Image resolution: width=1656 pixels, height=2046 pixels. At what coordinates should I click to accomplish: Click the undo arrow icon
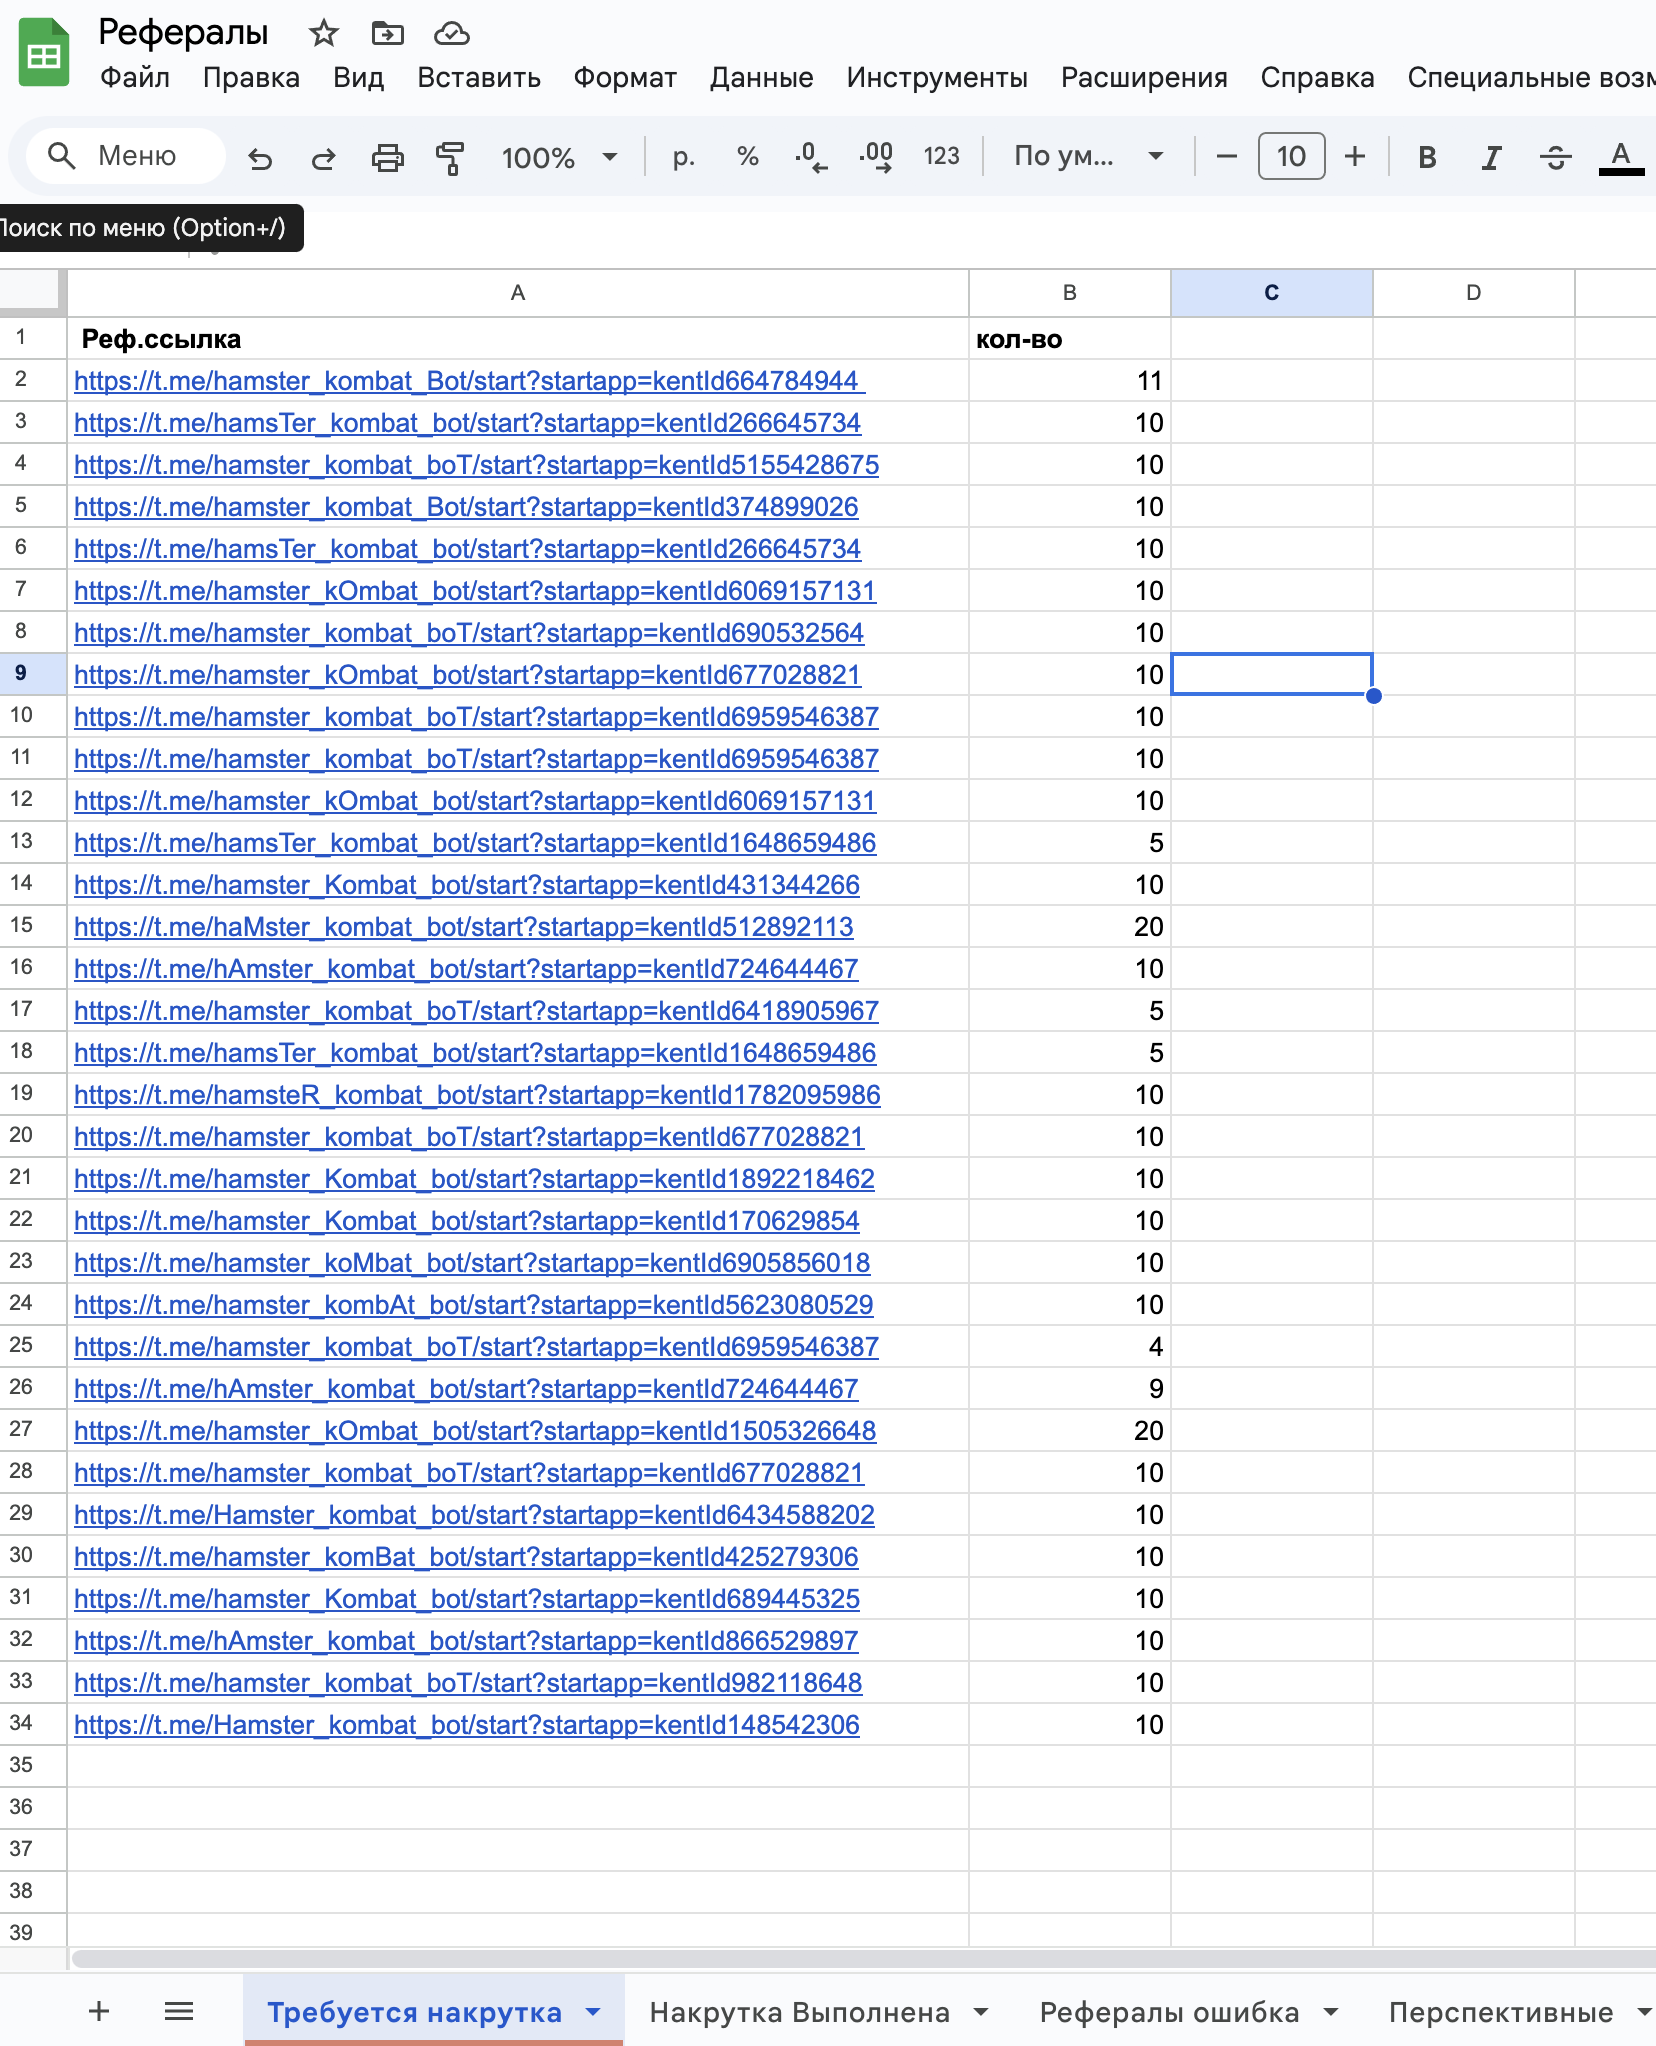point(260,157)
